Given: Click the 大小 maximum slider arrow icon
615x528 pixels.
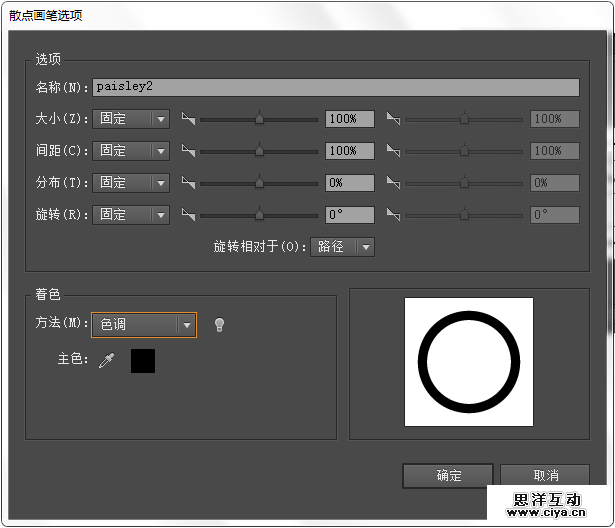Looking at the screenshot, I should coord(393,119).
